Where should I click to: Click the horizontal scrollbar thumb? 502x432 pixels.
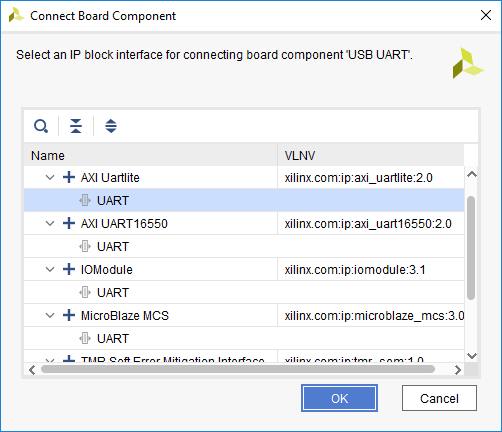coord(238,369)
